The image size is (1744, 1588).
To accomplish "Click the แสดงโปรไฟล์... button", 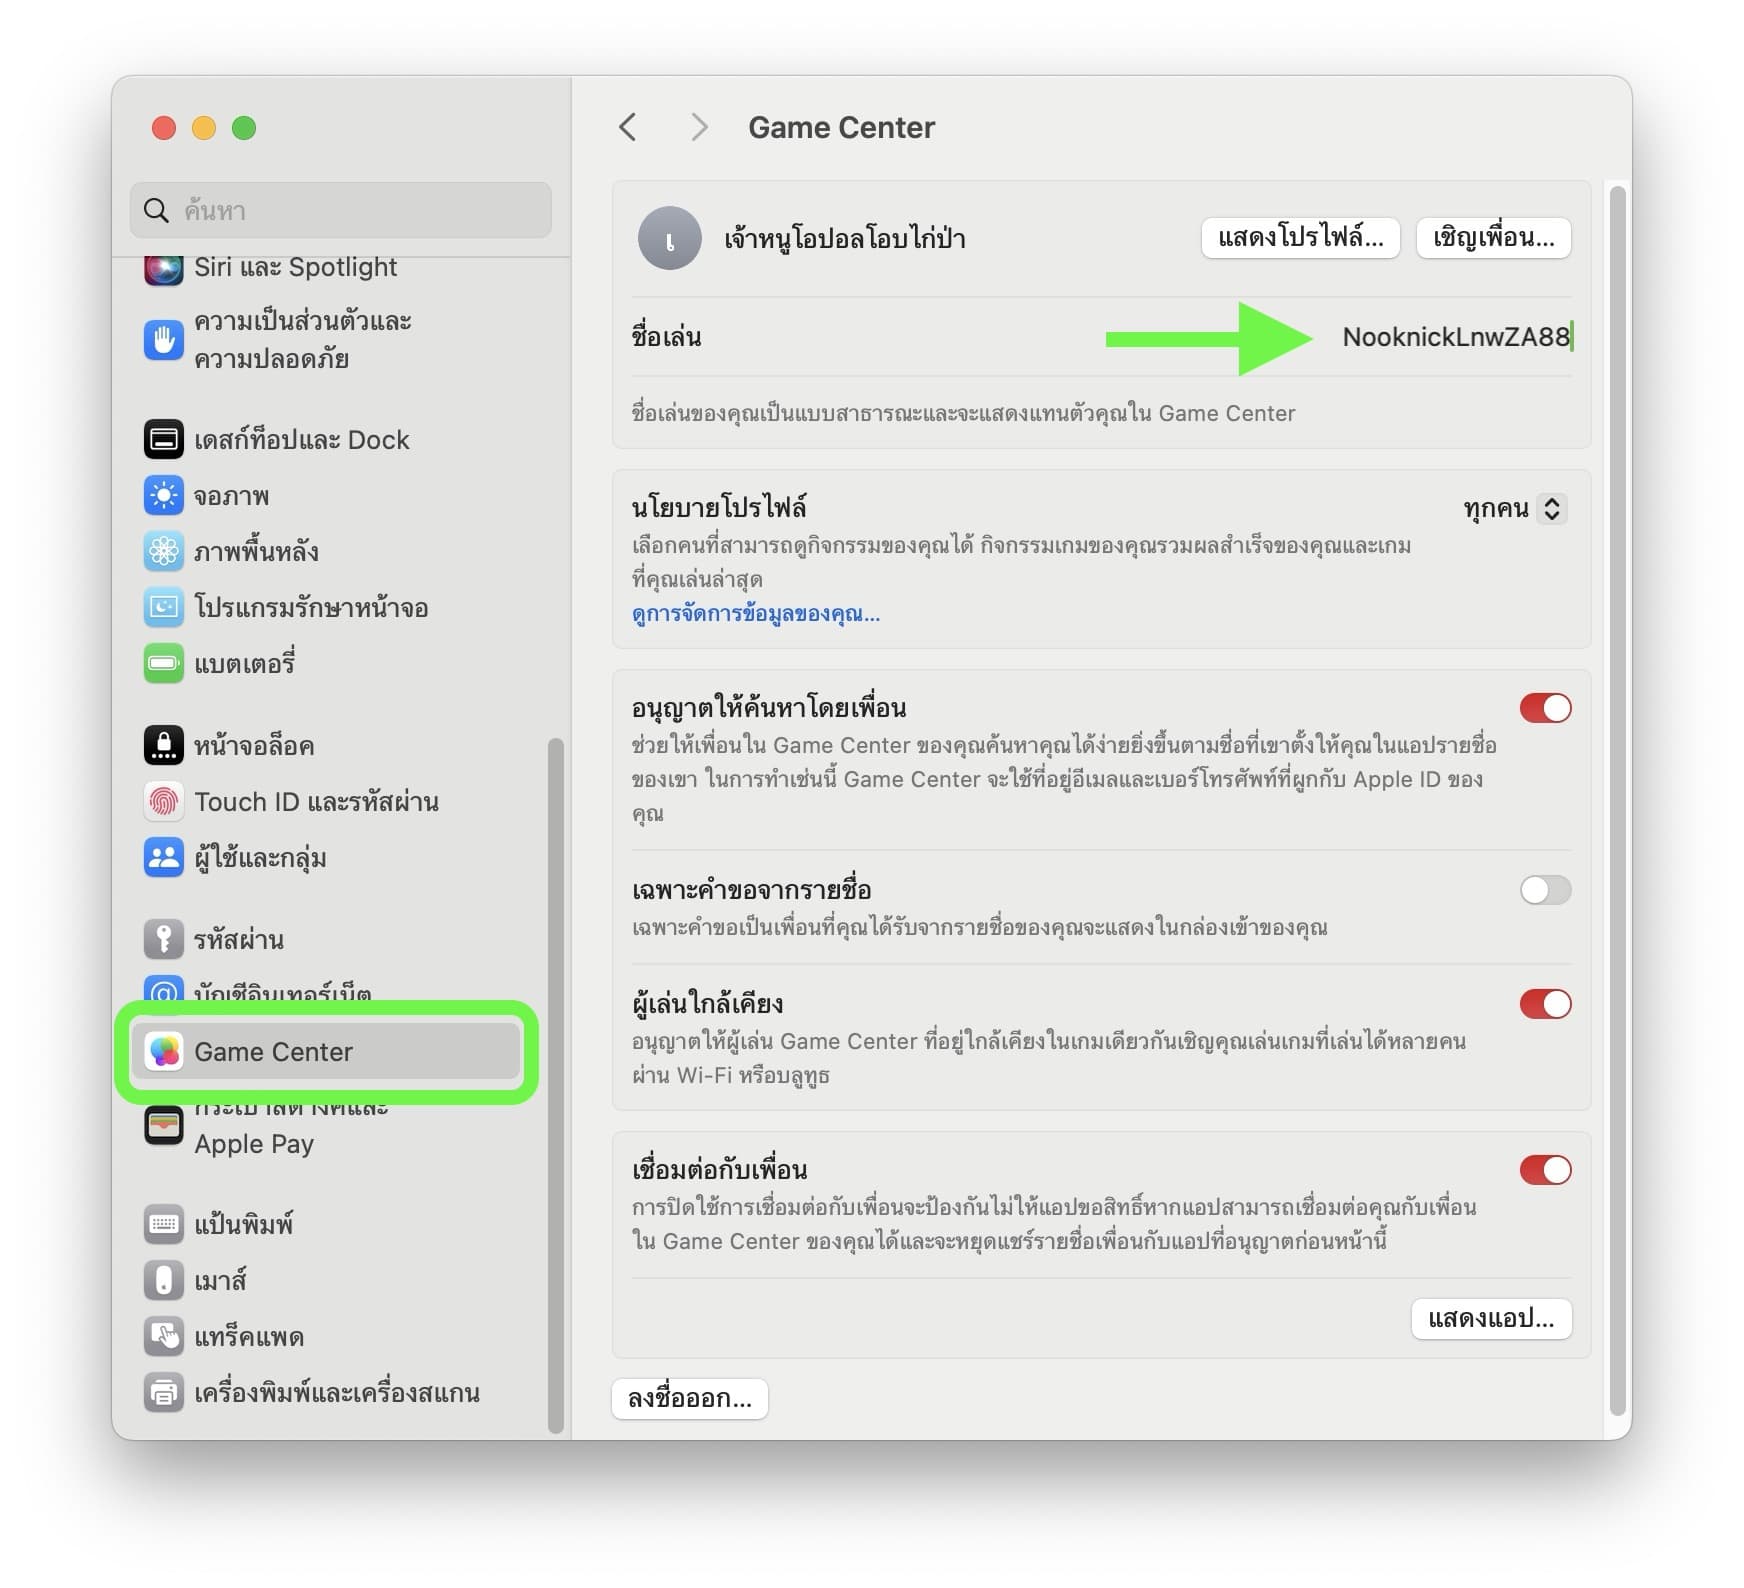I will point(1300,238).
